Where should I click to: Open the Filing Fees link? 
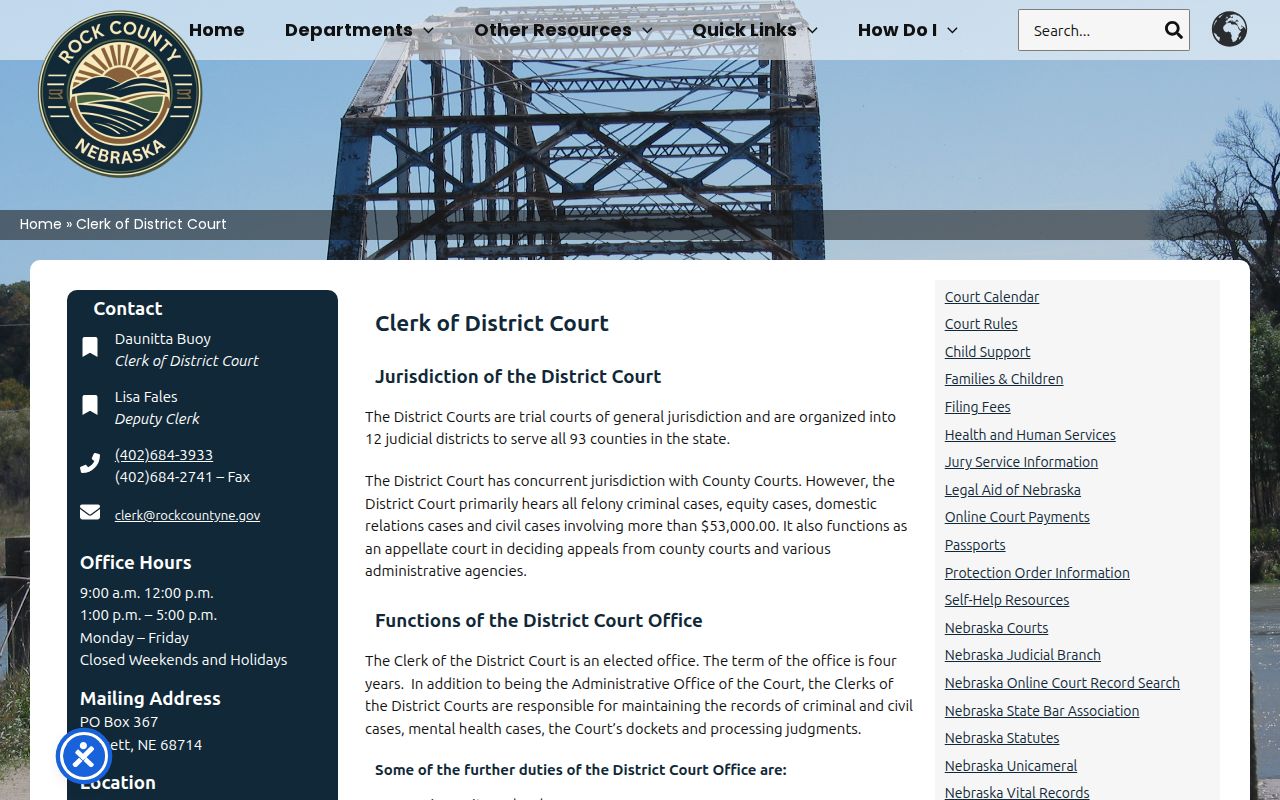pyautogui.click(x=977, y=407)
